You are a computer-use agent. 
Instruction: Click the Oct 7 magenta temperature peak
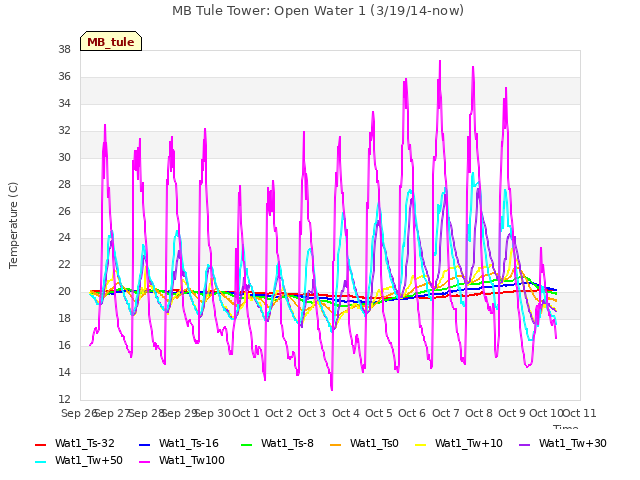tap(440, 61)
